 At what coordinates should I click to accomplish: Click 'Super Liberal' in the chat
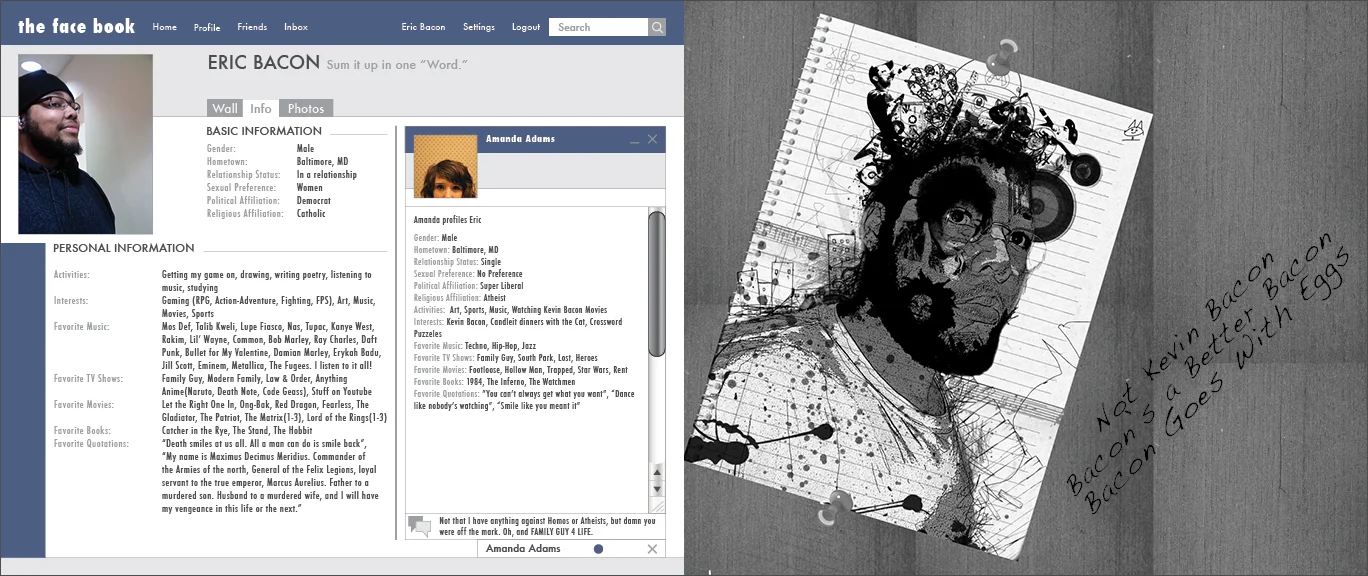pos(502,286)
